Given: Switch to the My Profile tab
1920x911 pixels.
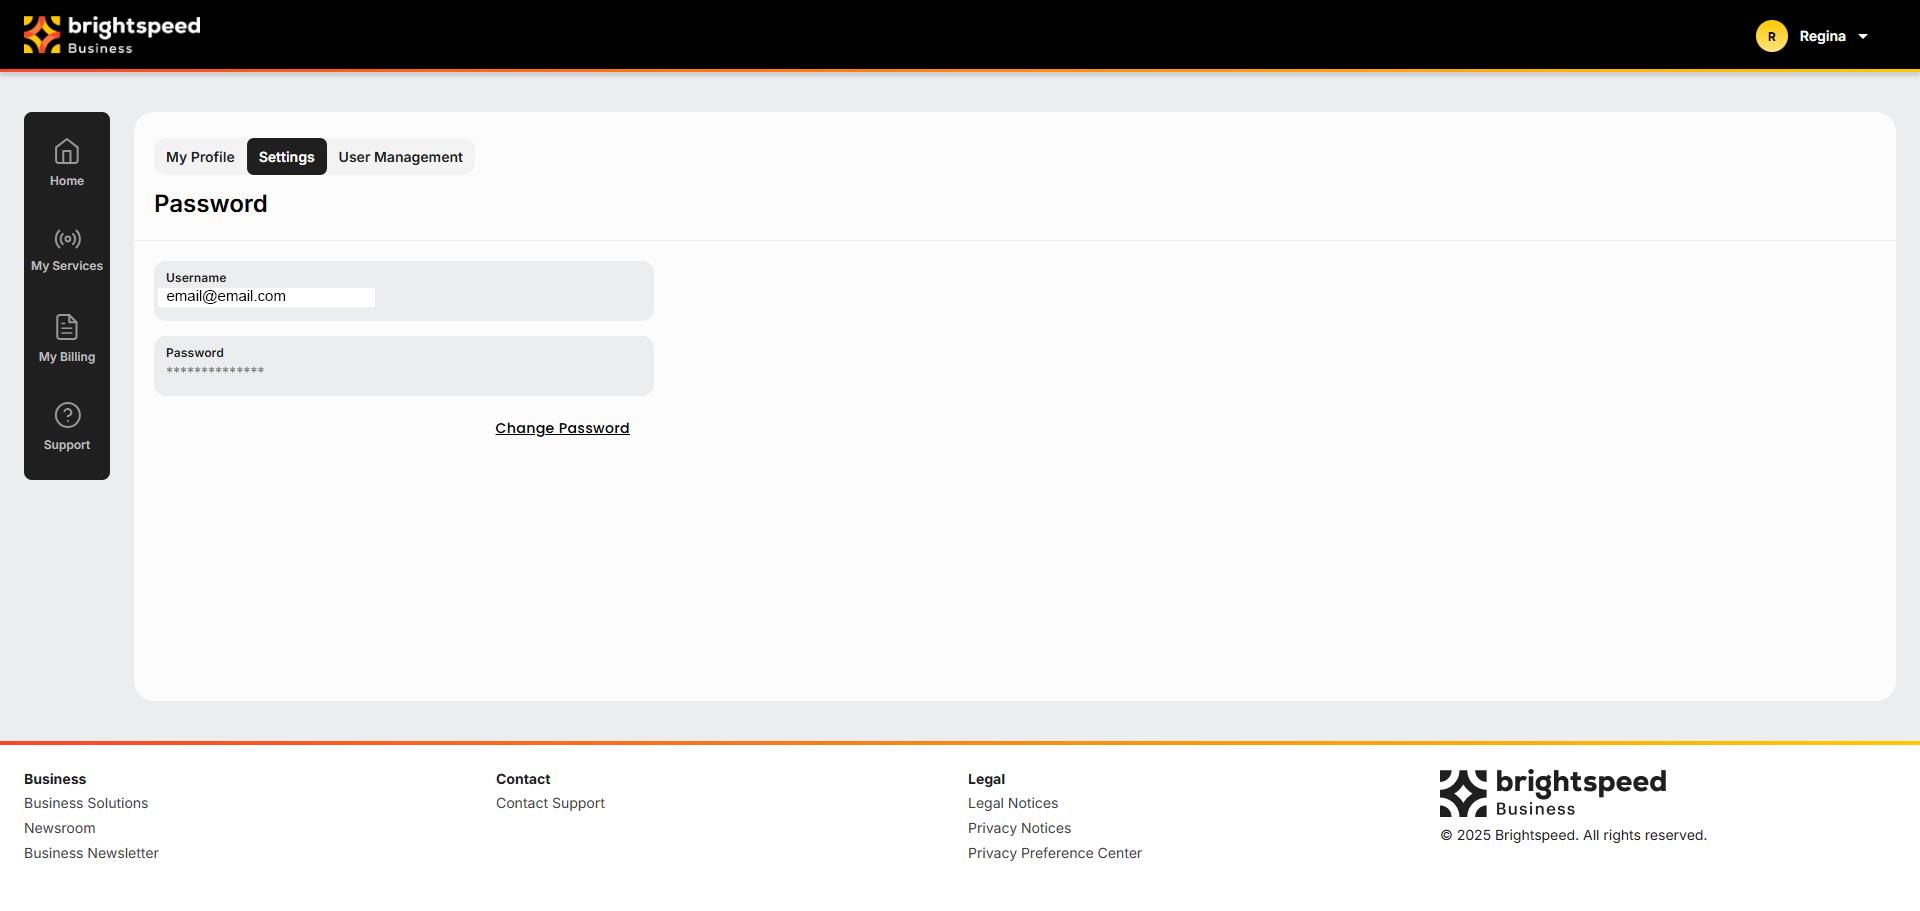Looking at the screenshot, I should coord(200,157).
